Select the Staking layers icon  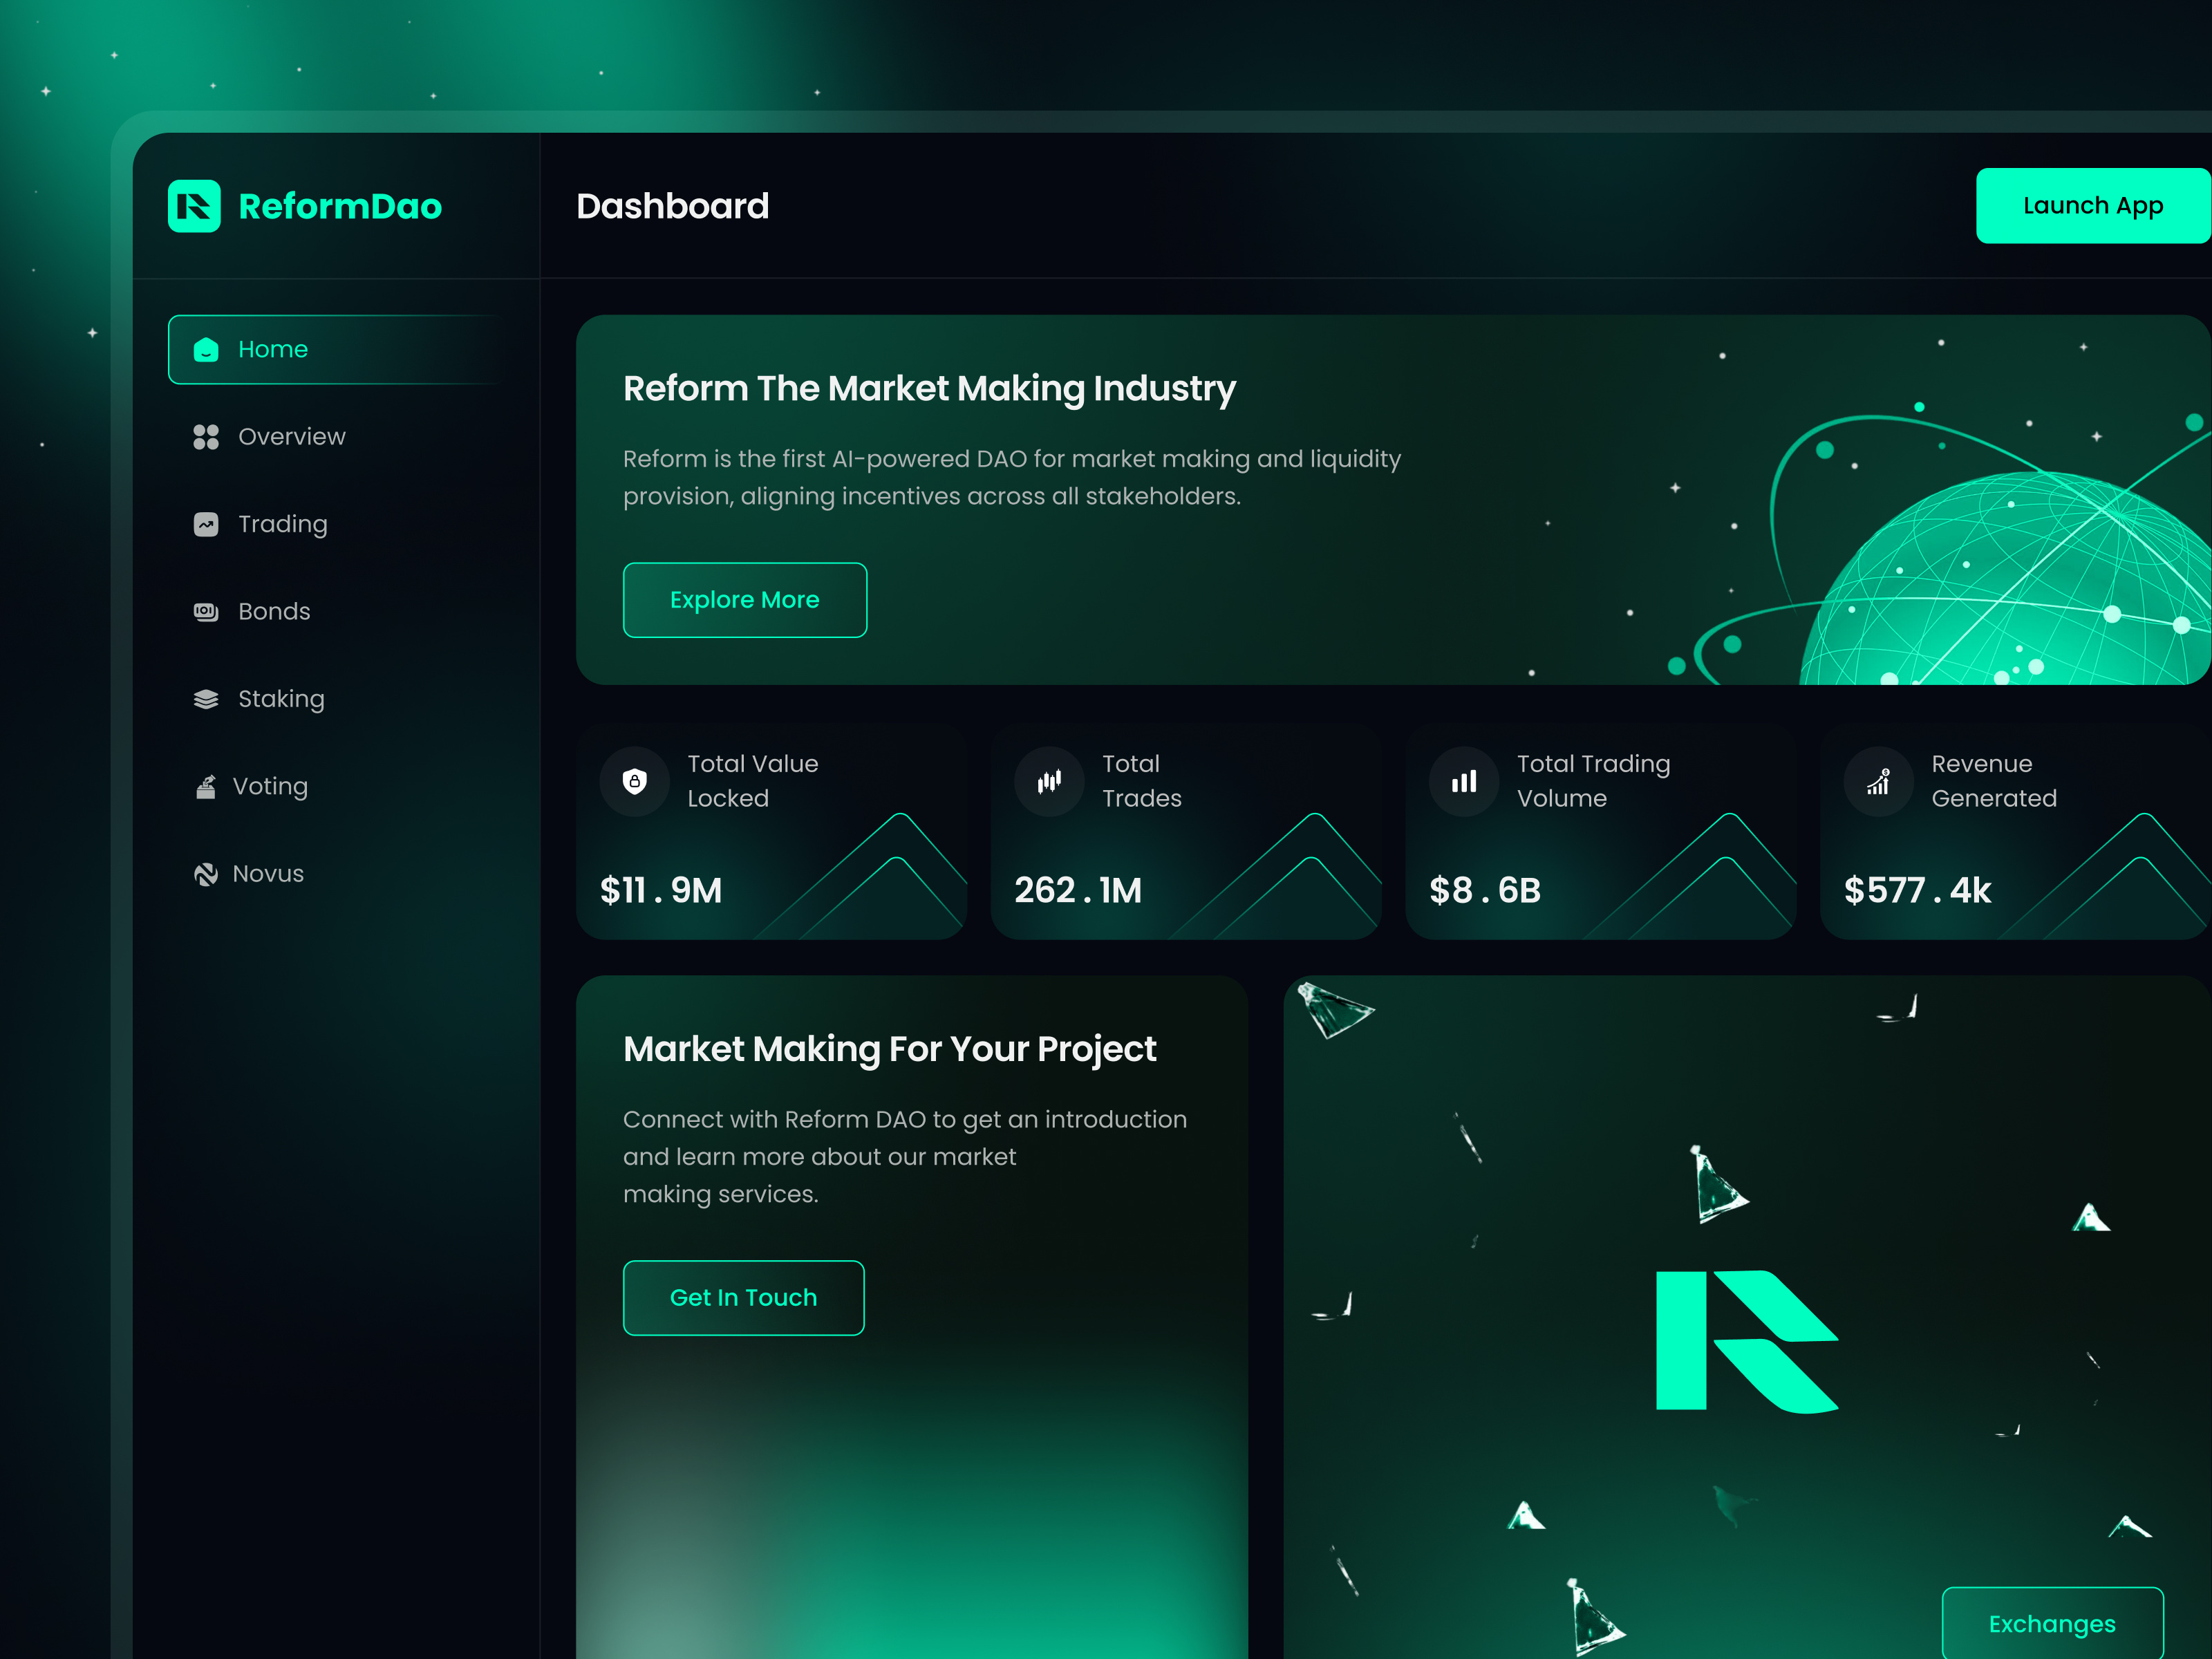205,698
